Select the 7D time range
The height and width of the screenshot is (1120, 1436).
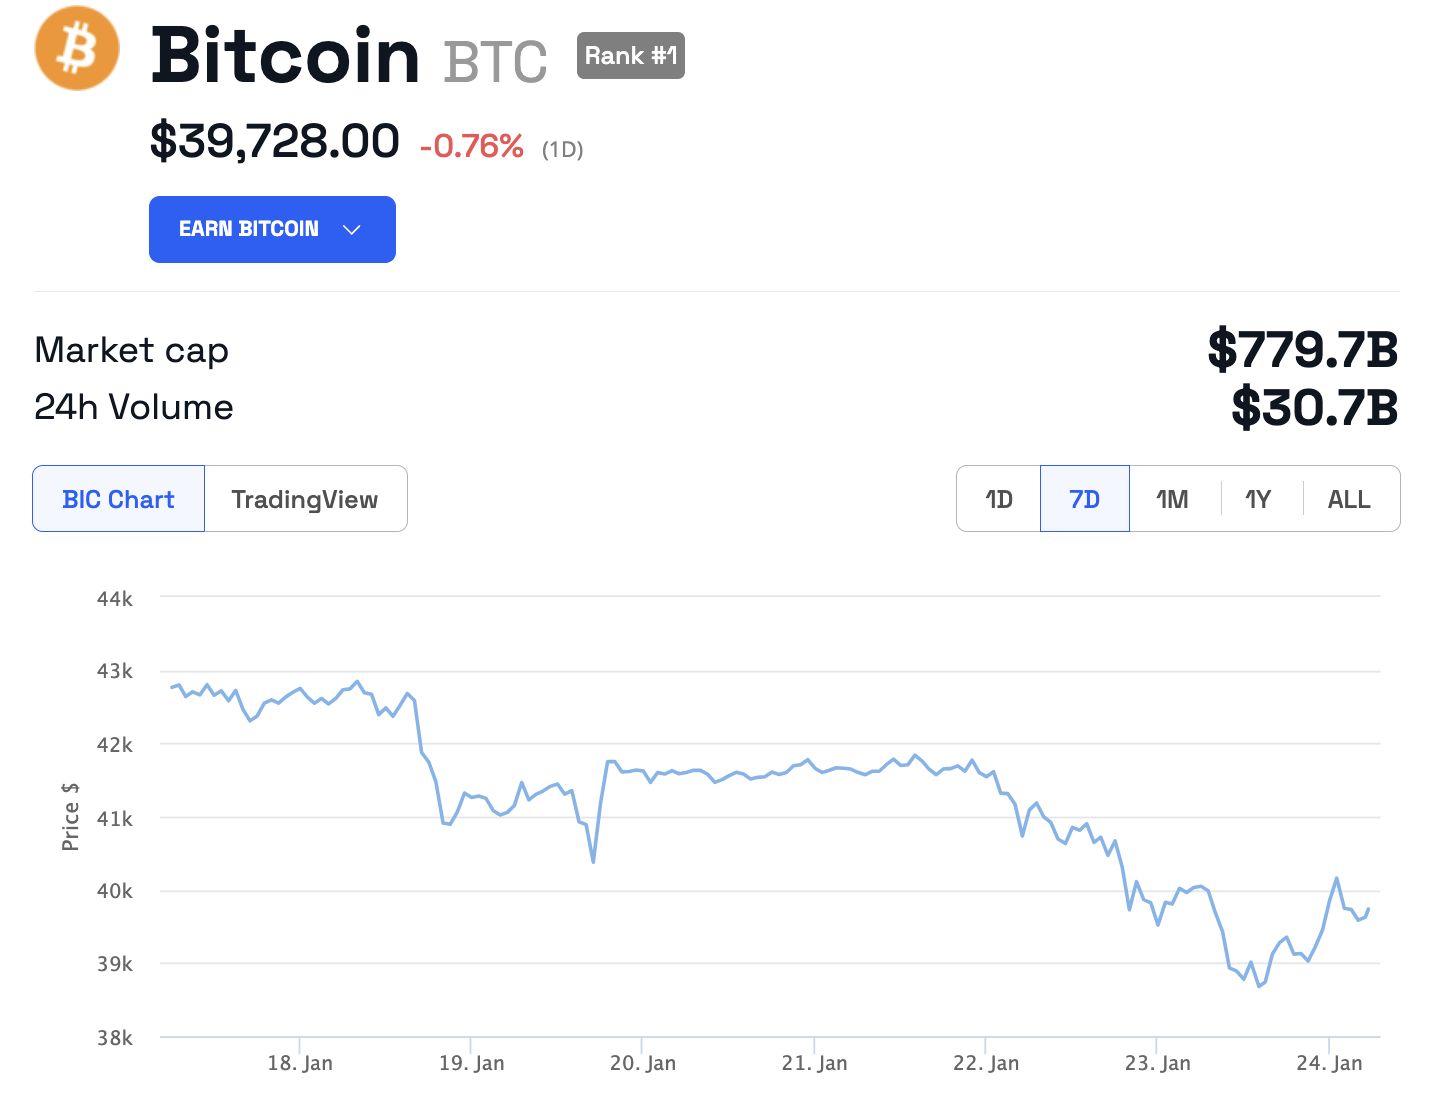(1085, 499)
